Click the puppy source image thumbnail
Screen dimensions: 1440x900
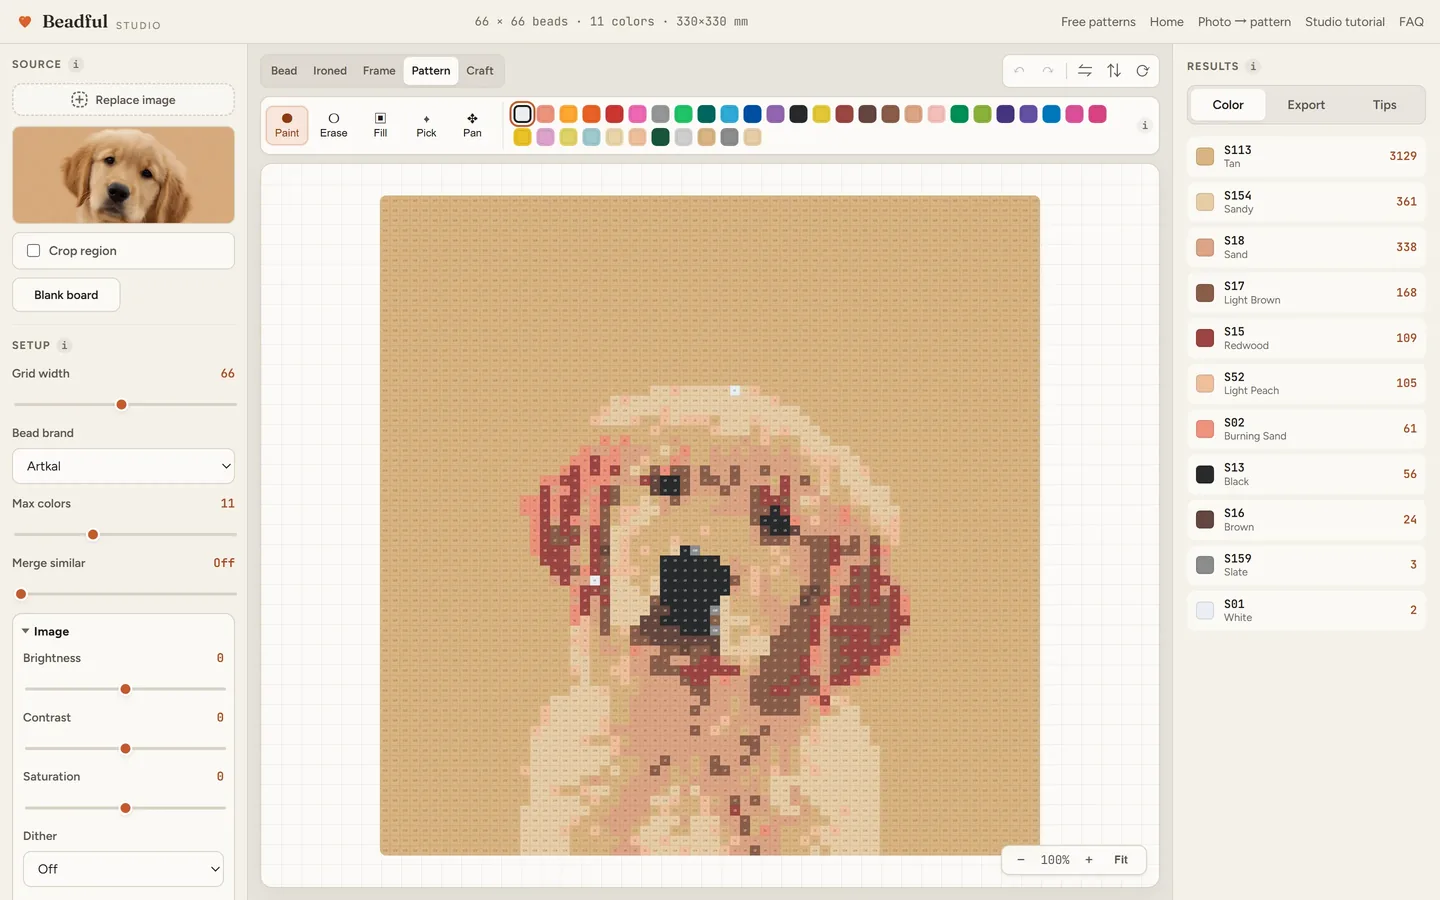click(123, 175)
